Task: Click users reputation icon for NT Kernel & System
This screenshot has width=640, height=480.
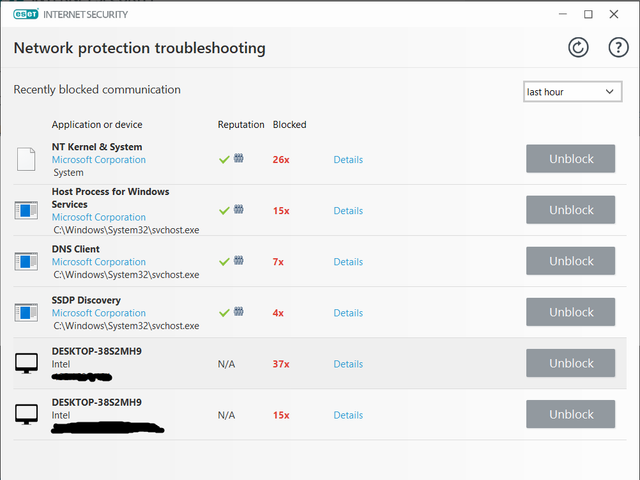Action: click(239, 158)
